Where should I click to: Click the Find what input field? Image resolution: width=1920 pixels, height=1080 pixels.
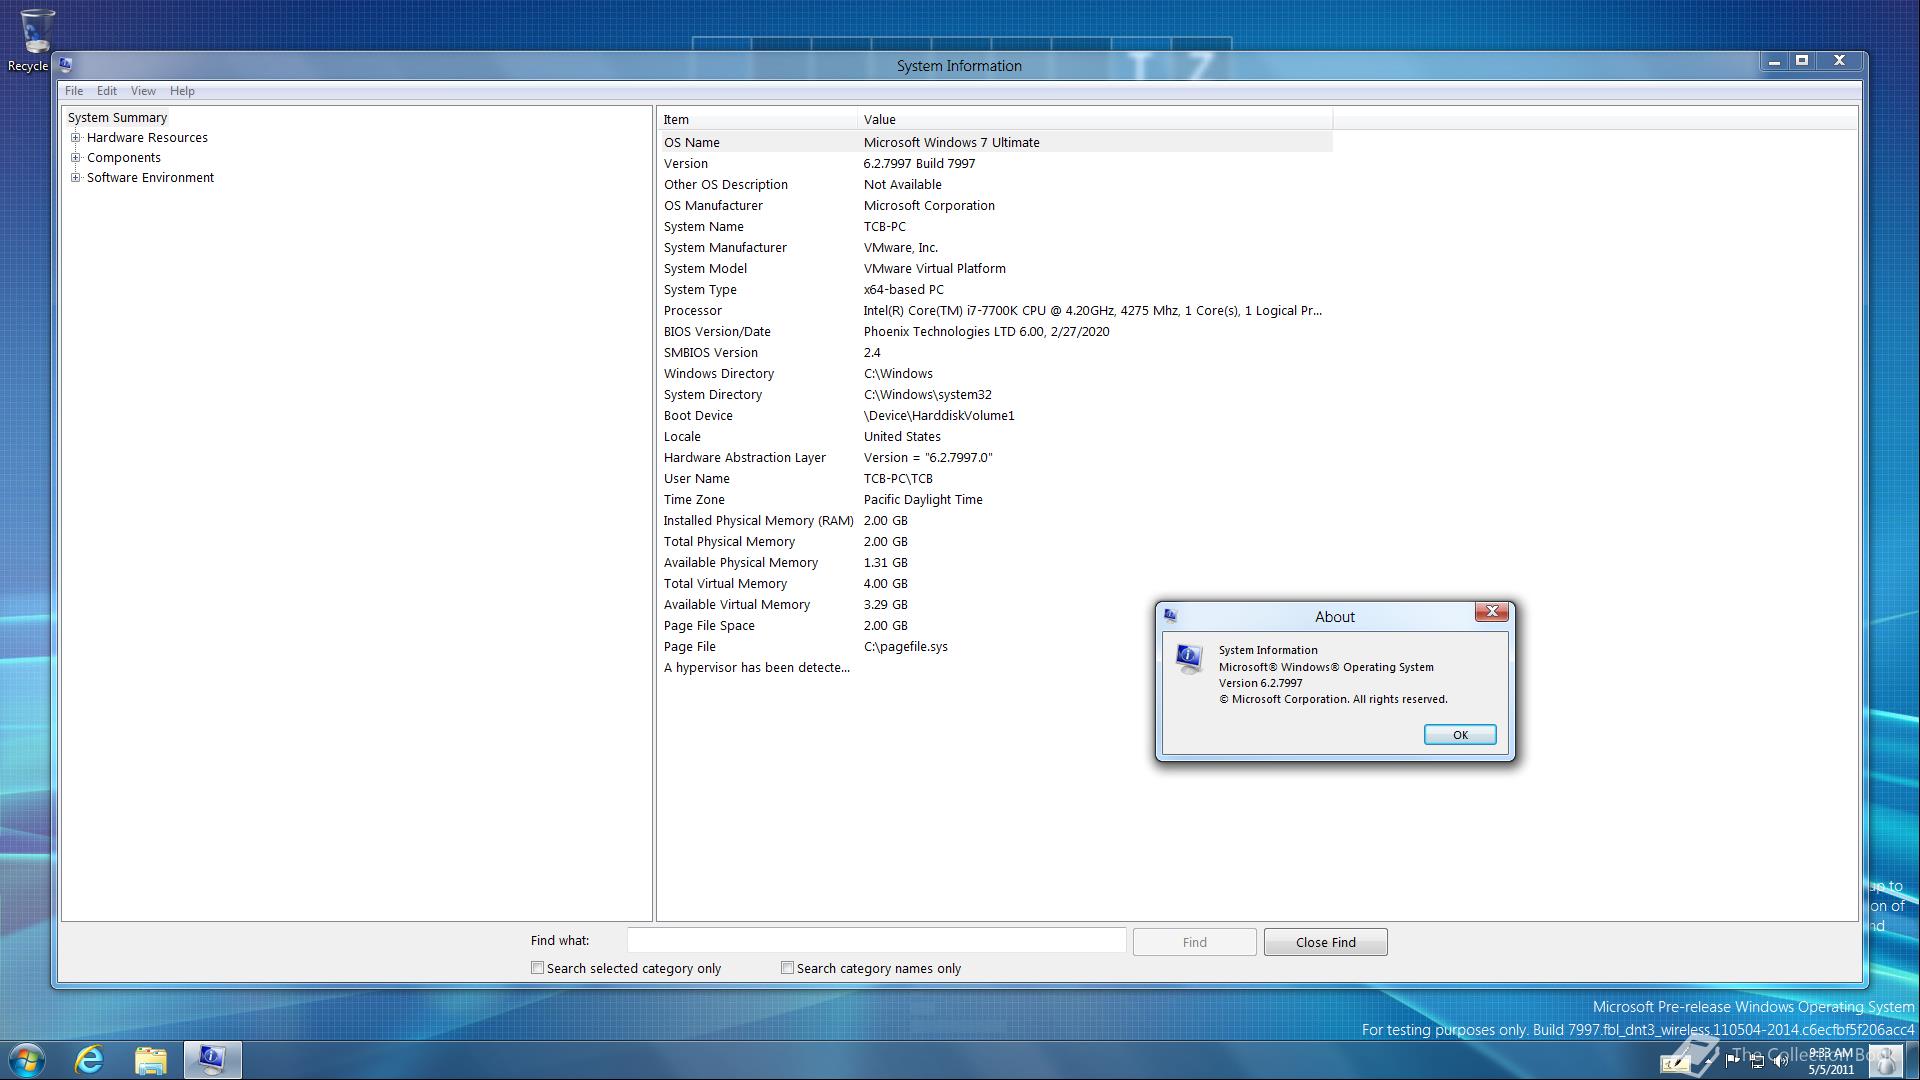[x=876, y=941]
